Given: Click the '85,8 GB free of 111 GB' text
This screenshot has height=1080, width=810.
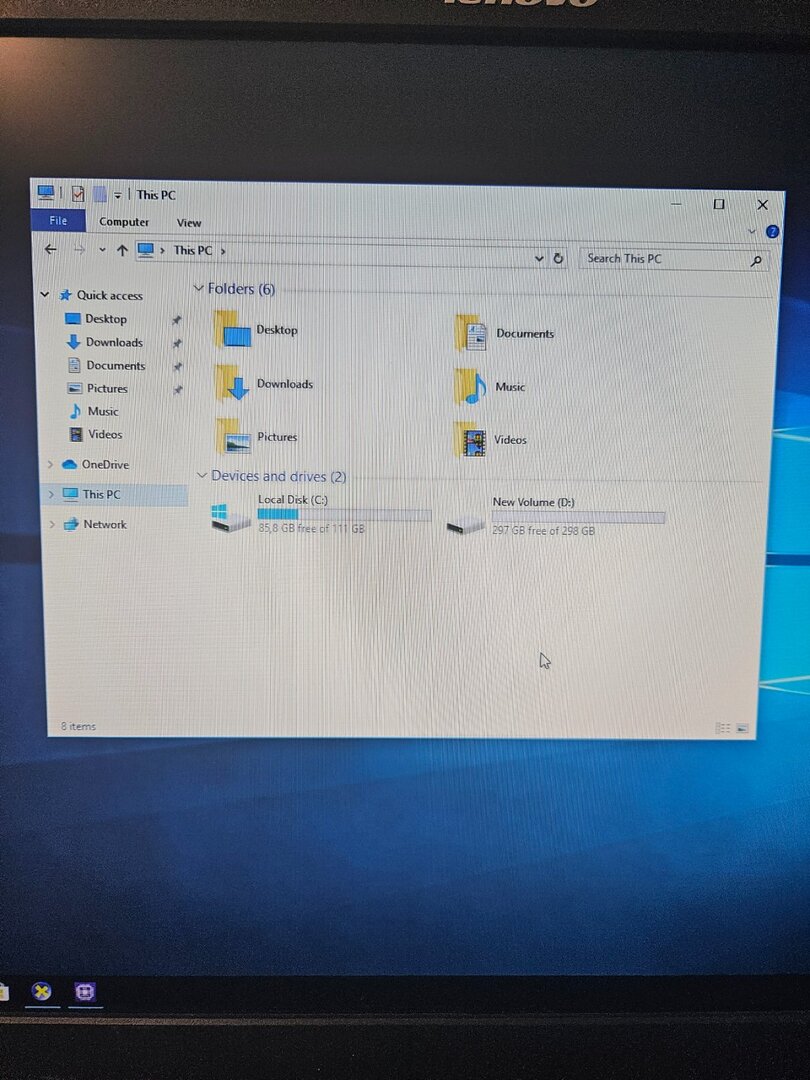Looking at the screenshot, I should click(x=311, y=529).
